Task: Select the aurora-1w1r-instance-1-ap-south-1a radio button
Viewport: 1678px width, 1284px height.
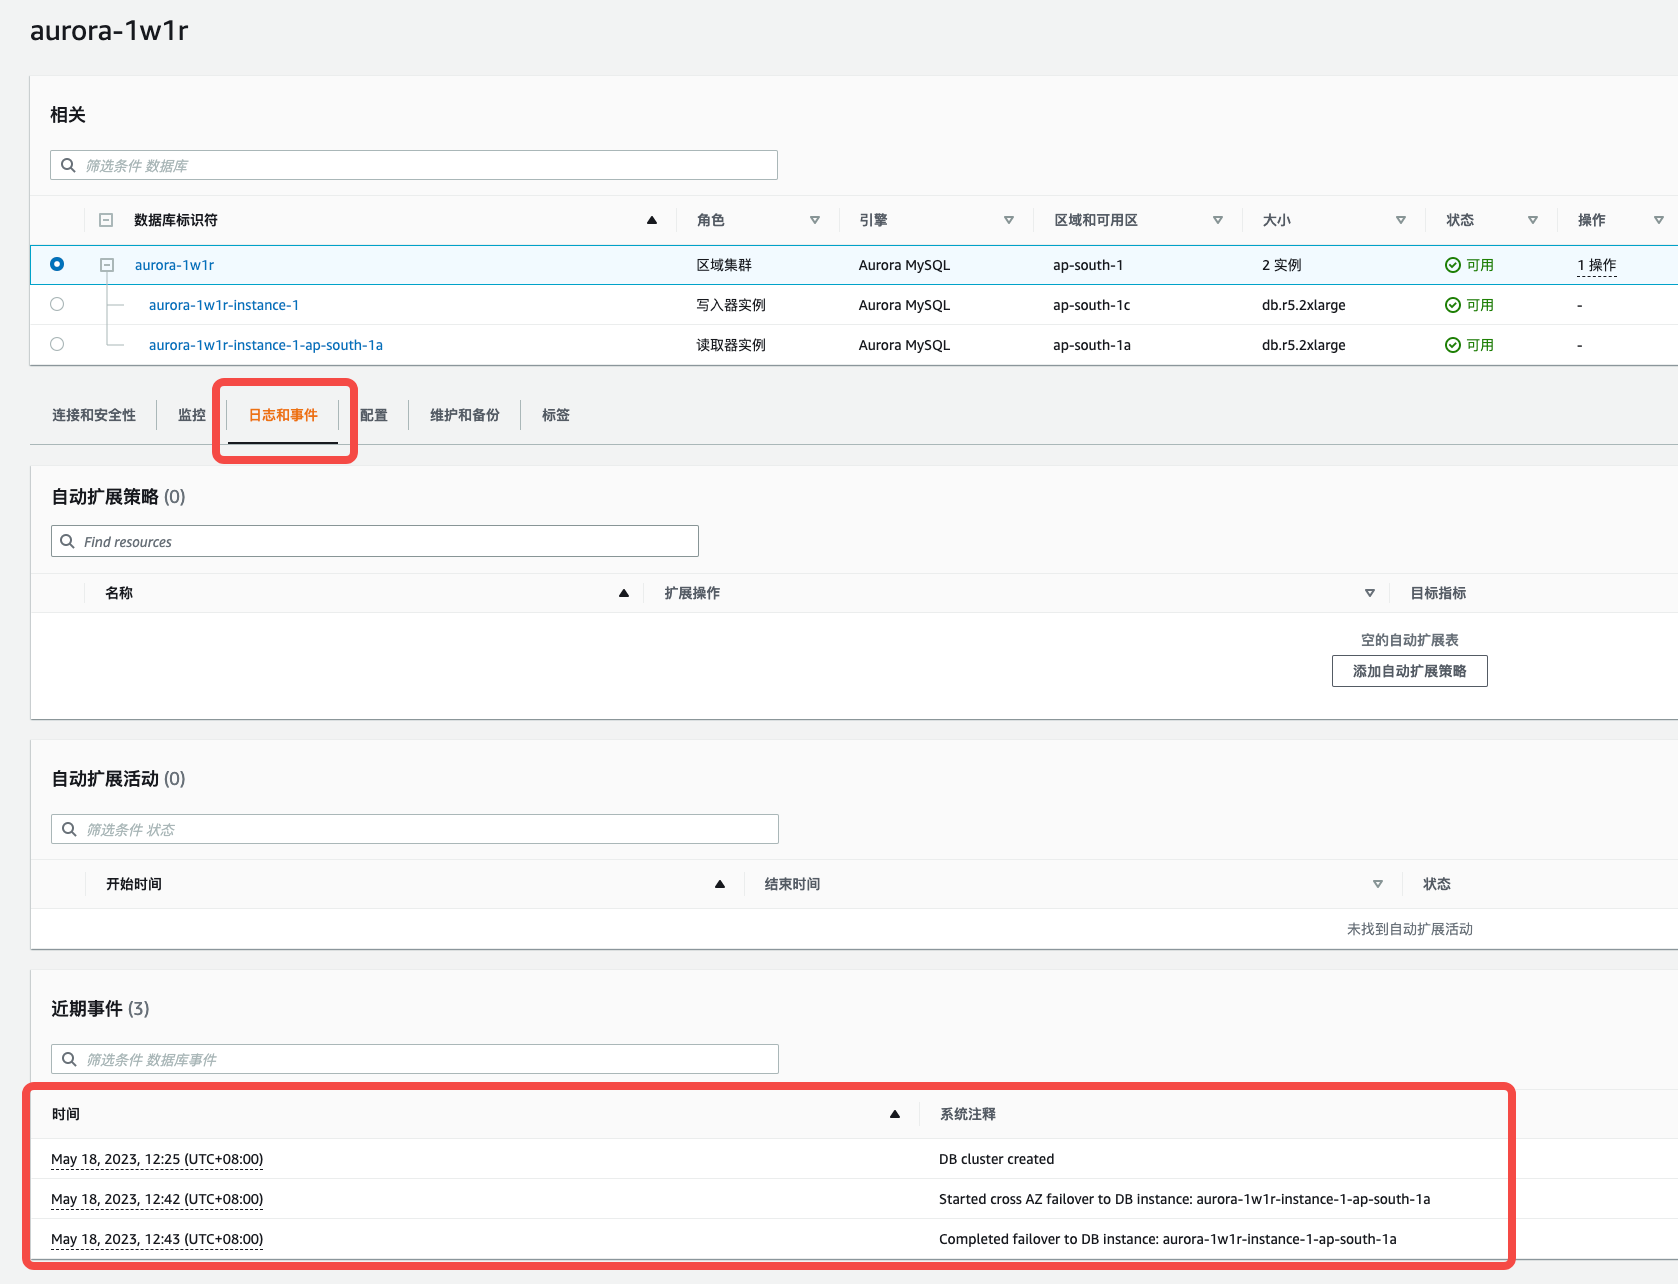Action: pyautogui.click(x=57, y=344)
